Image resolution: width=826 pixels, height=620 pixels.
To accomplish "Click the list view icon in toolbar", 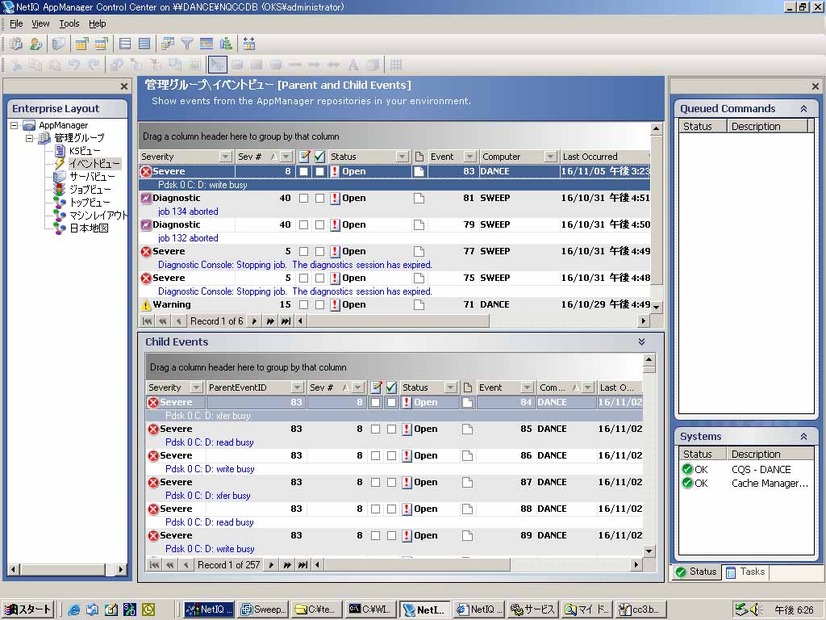I will click(125, 44).
